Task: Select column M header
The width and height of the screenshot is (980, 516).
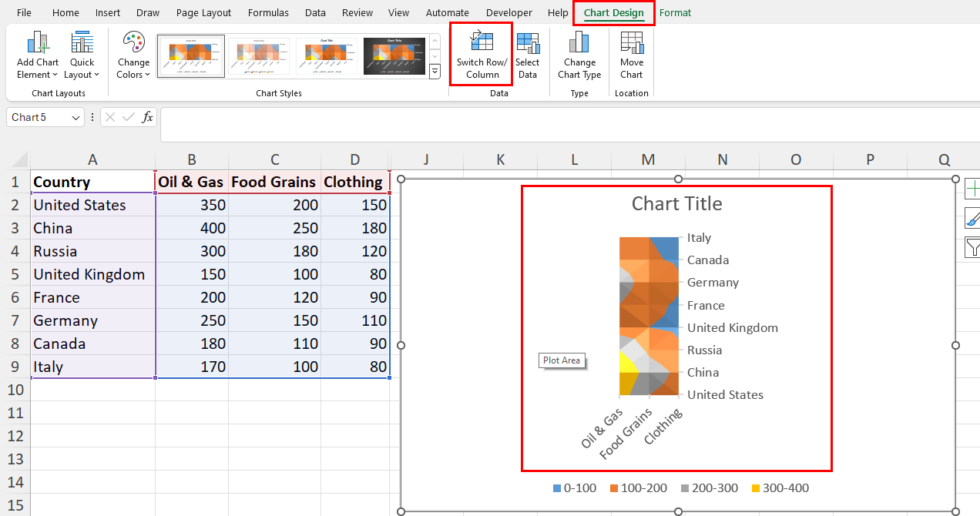Action: tap(648, 160)
